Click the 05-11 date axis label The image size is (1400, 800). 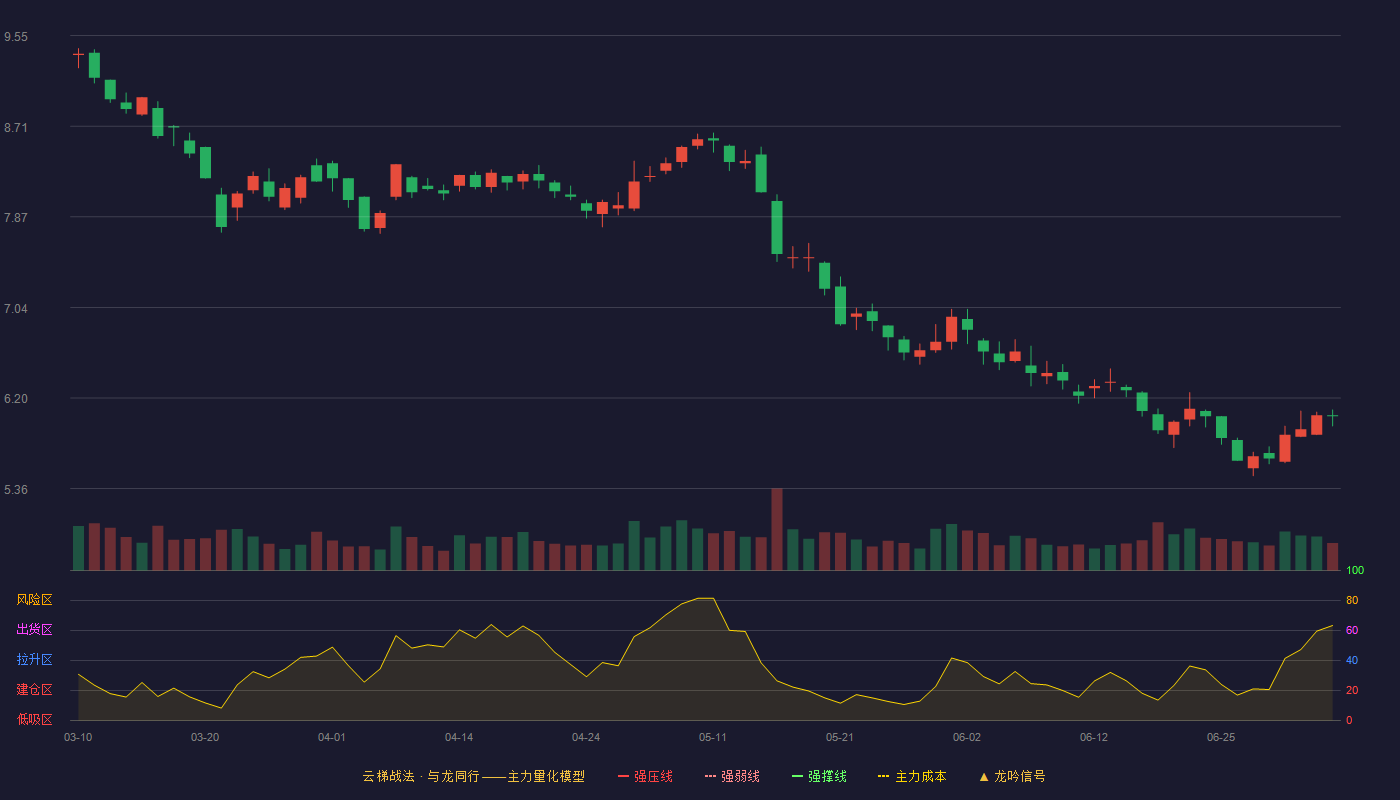pos(713,737)
